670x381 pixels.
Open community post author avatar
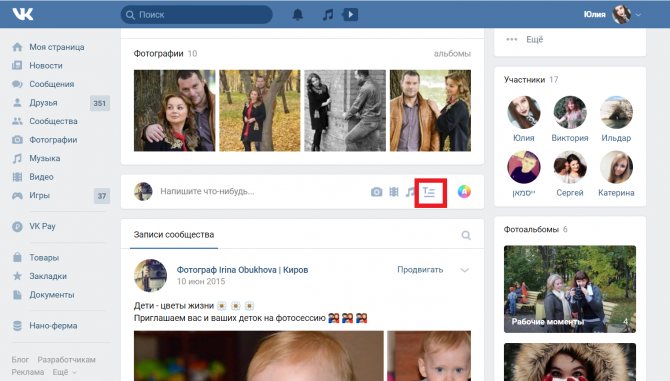click(x=150, y=275)
